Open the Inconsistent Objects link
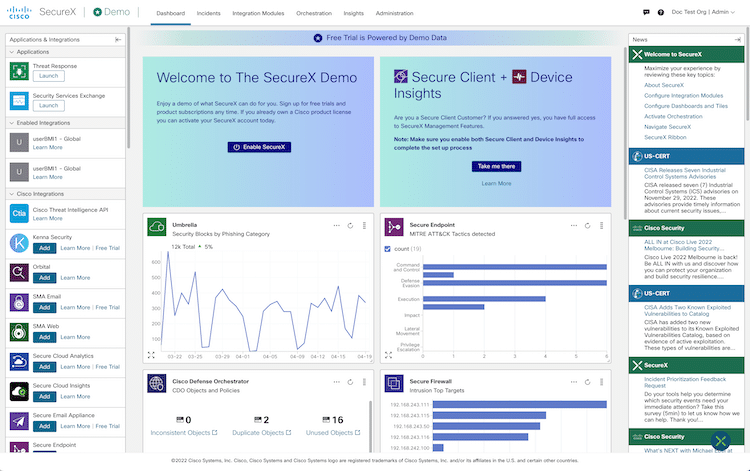Image resolution: width=750 pixels, height=471 pixels. [x=184, y=433]
